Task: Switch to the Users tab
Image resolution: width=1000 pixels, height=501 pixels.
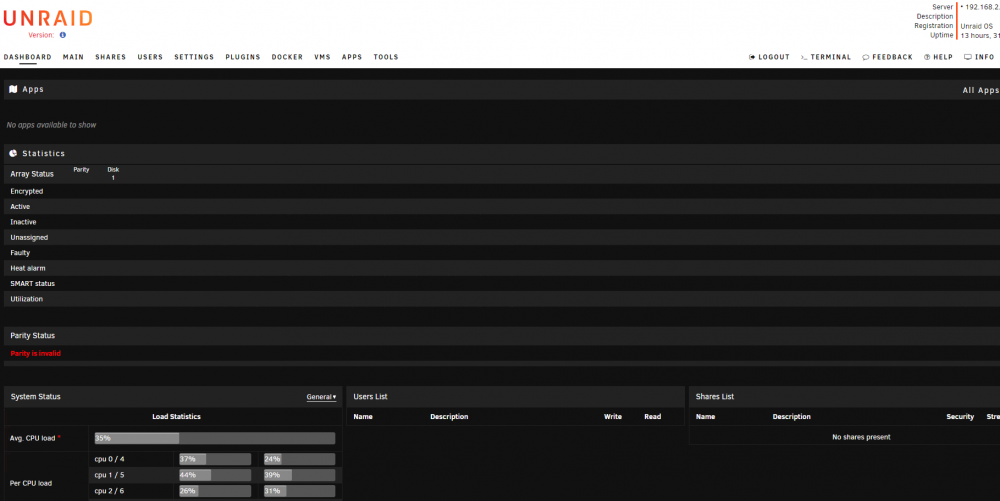Action: click(150, 57)
